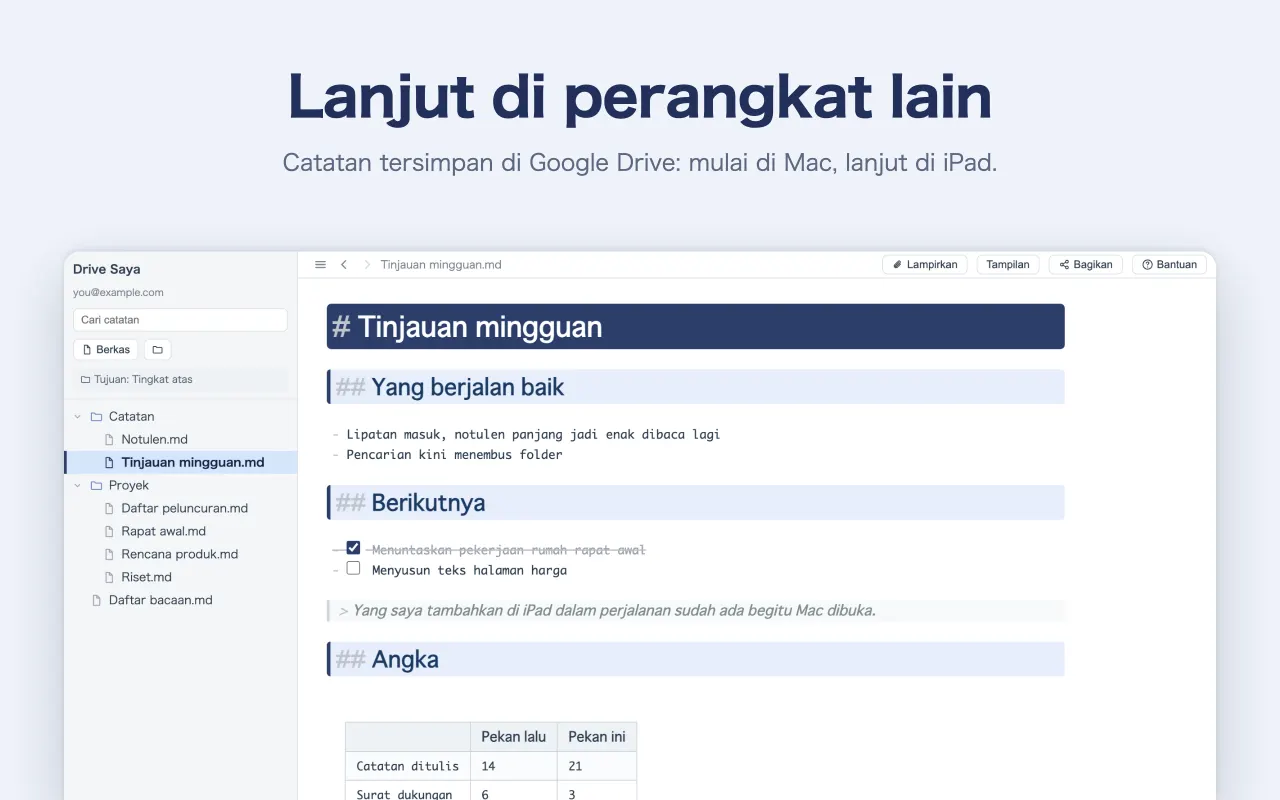
Task: Click the Bagikan share button
Action: click(1086, 265)
